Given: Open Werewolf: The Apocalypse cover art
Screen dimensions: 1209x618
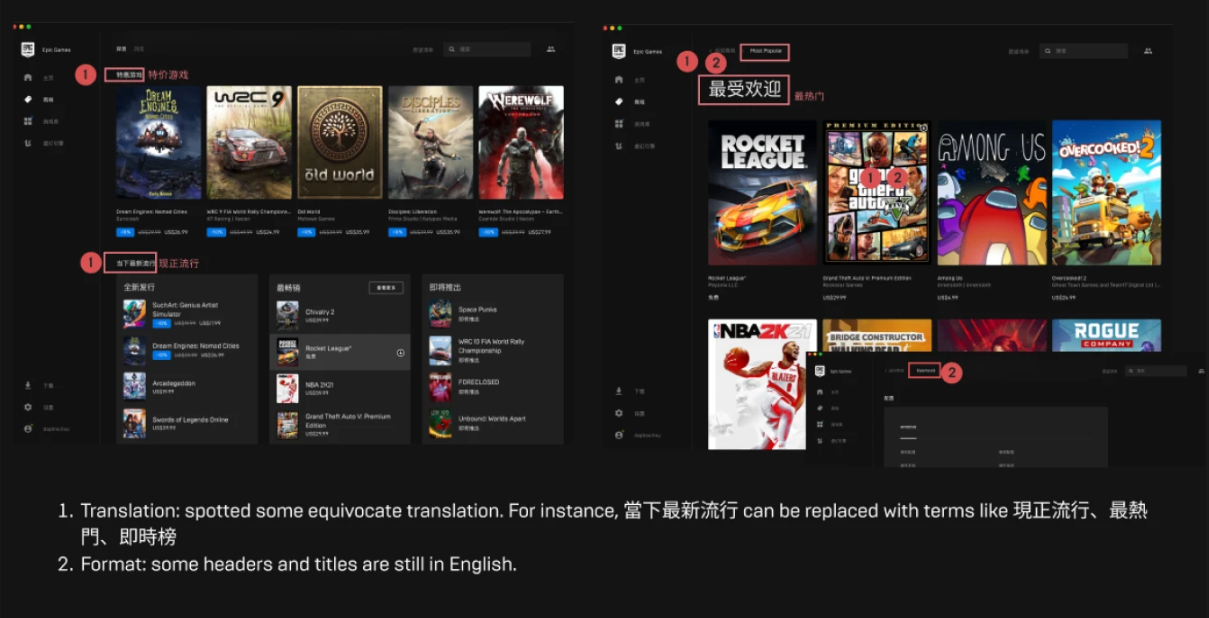Looking at the screenshot, I should pos(521,142).
